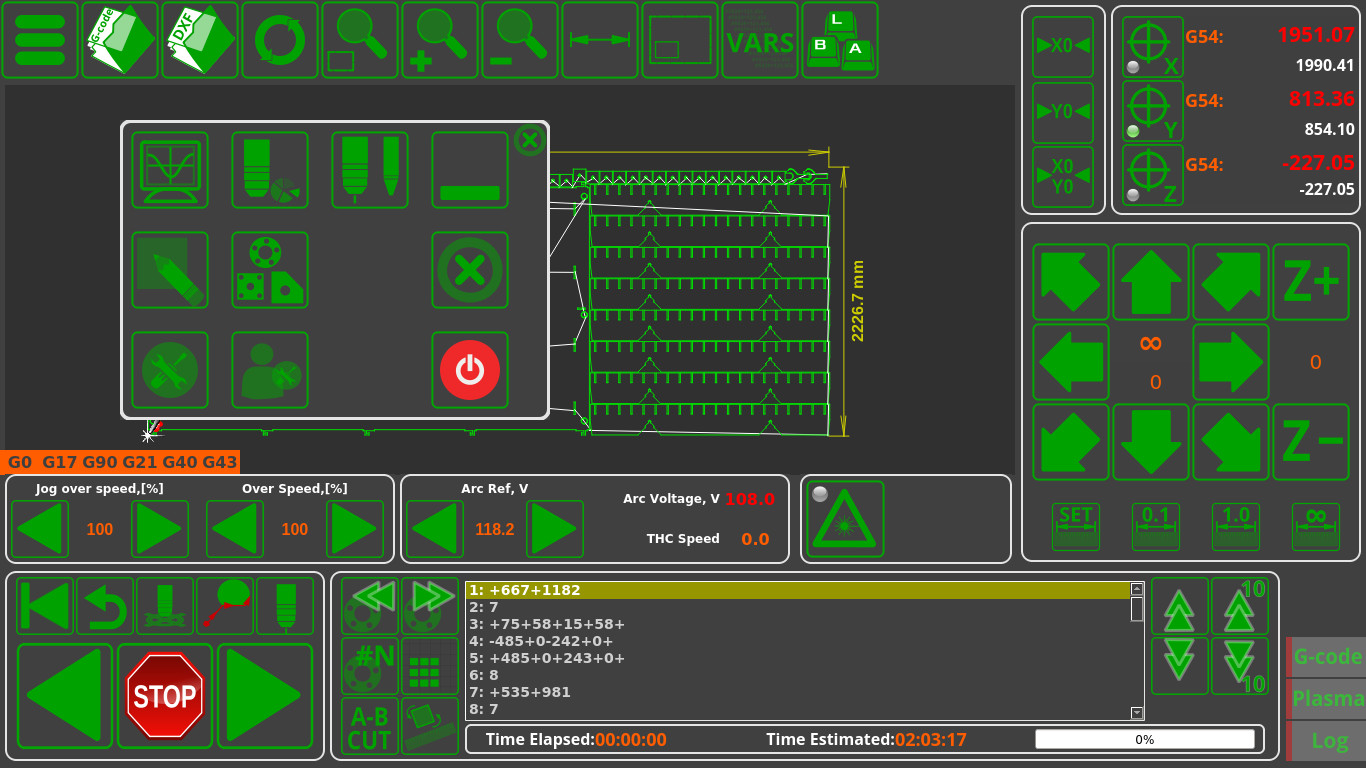Image resolution: width=1366 pixels, height=768 pixels.
Task: Lower Z axis with Z− button
Action: tap(1311, 442)
